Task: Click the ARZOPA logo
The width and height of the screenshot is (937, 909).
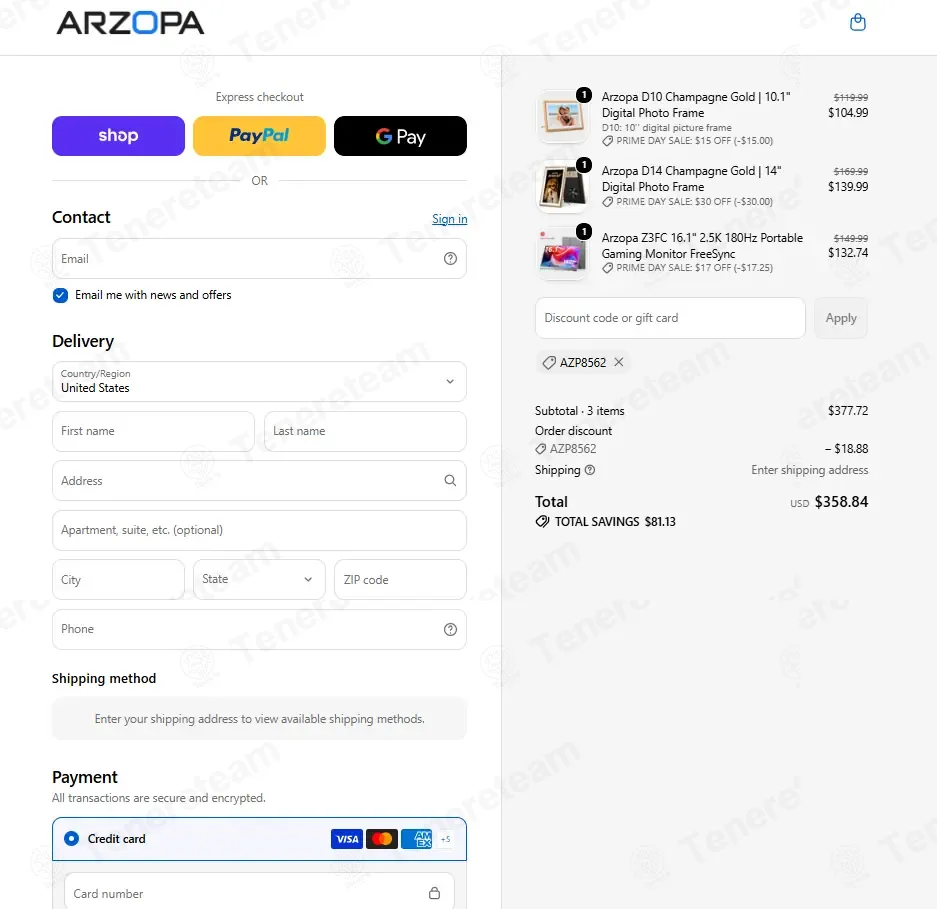Action: coord(130,23)
